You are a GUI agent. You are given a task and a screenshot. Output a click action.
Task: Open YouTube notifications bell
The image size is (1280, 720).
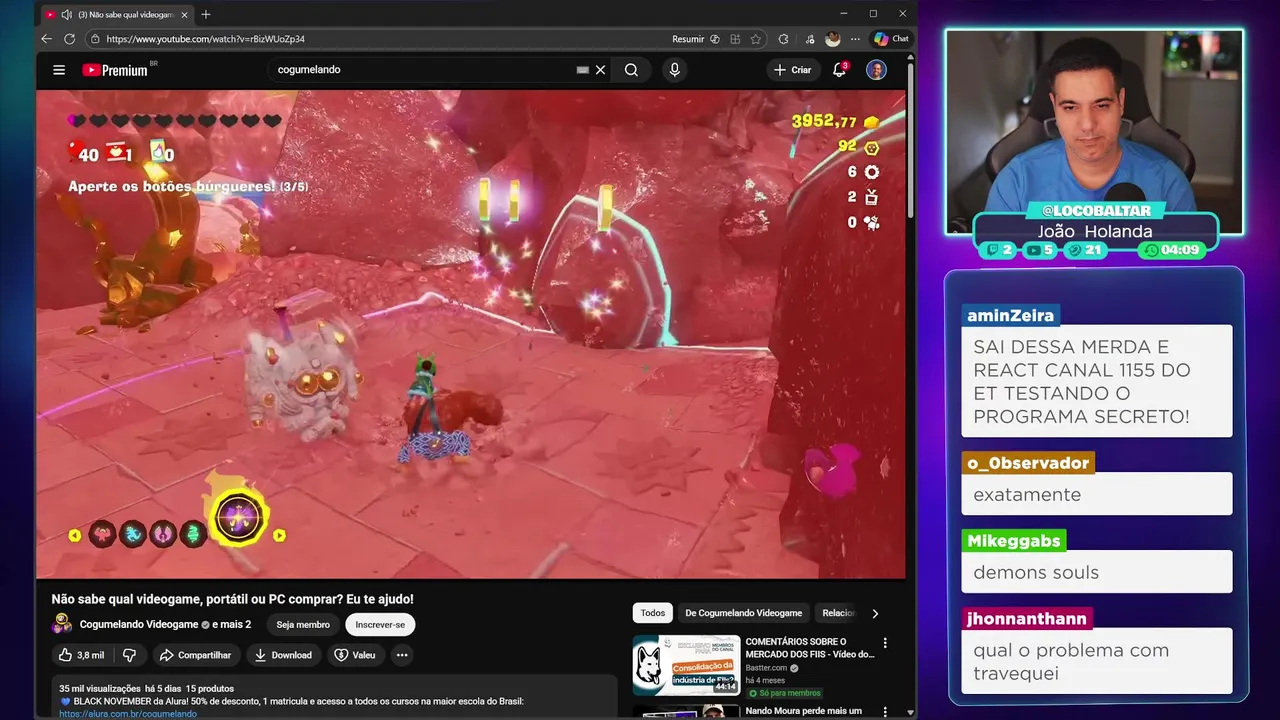[x=840, y=70]
